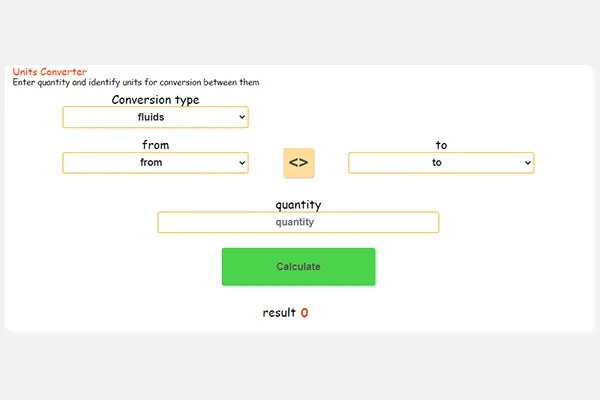Focus the quantity input field
The height and width of the screenshot is (400, 600).
[x=298, y=222]
